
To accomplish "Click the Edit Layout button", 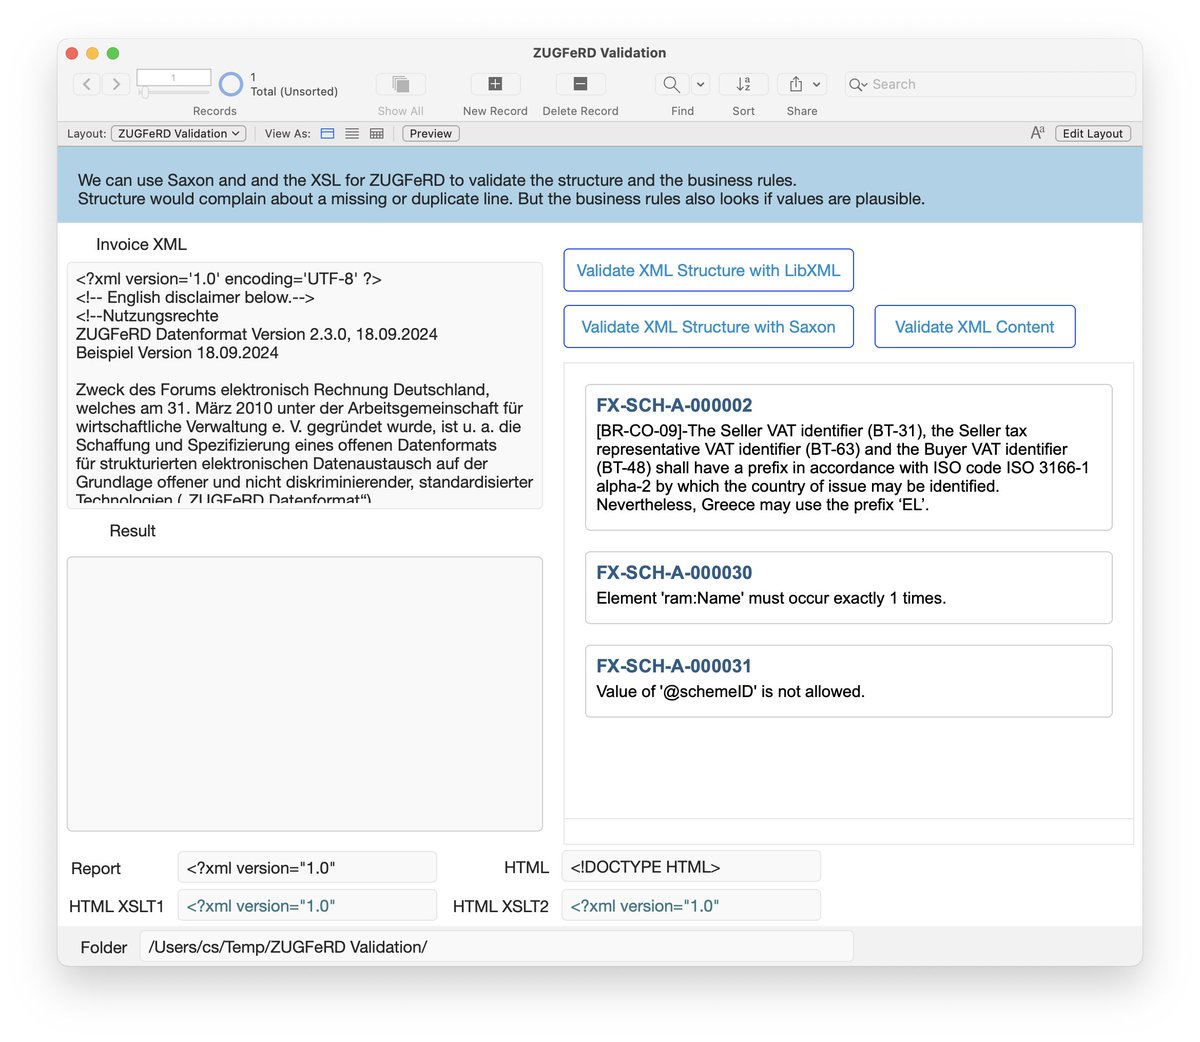I will click(1092, 133).
